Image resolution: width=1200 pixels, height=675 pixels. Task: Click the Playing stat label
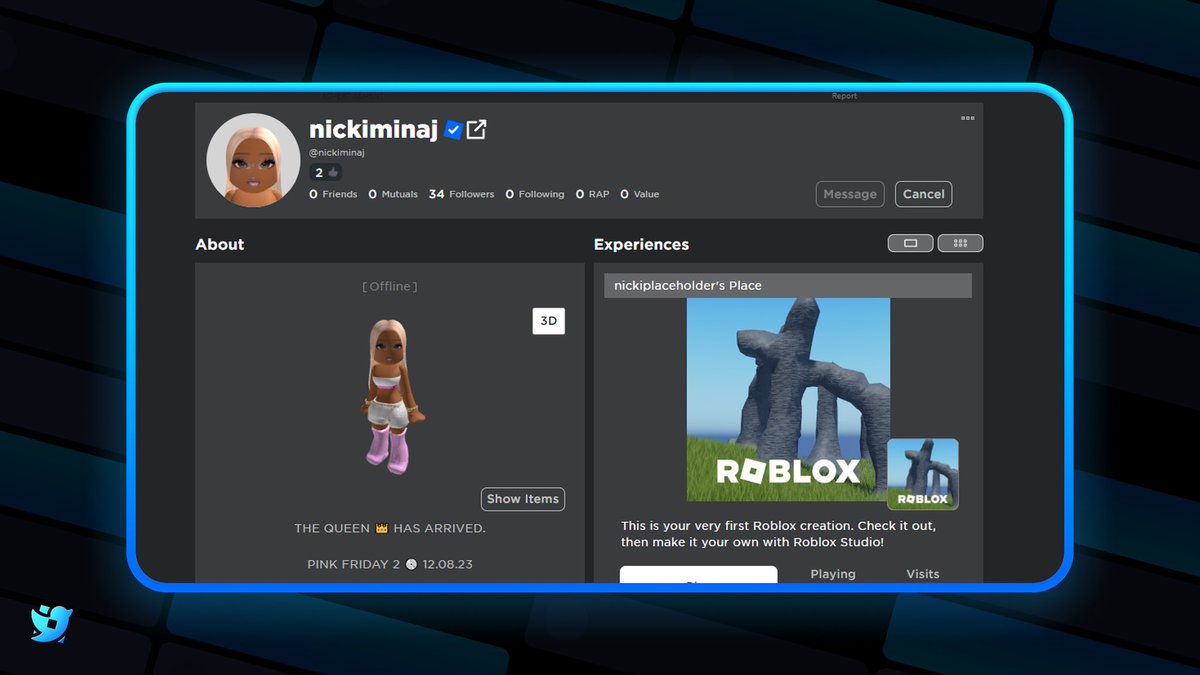coord(833,574)
